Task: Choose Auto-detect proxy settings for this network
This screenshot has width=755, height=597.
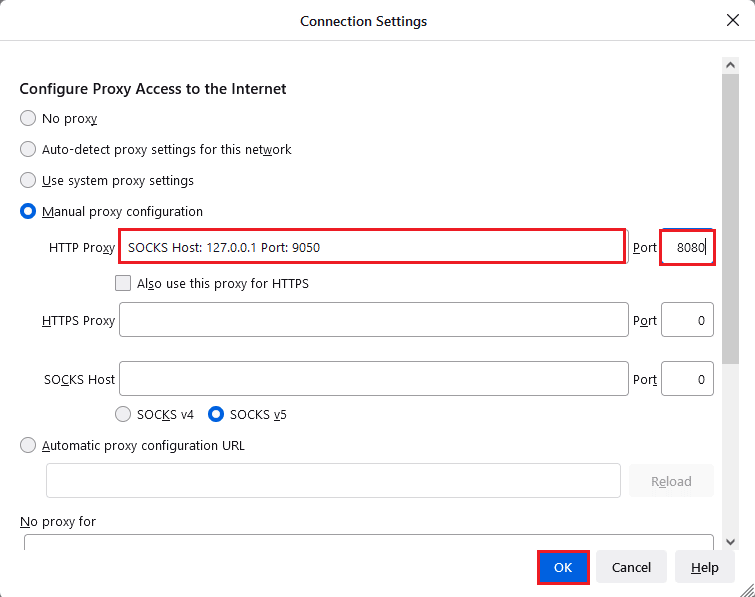Action: 28,149
